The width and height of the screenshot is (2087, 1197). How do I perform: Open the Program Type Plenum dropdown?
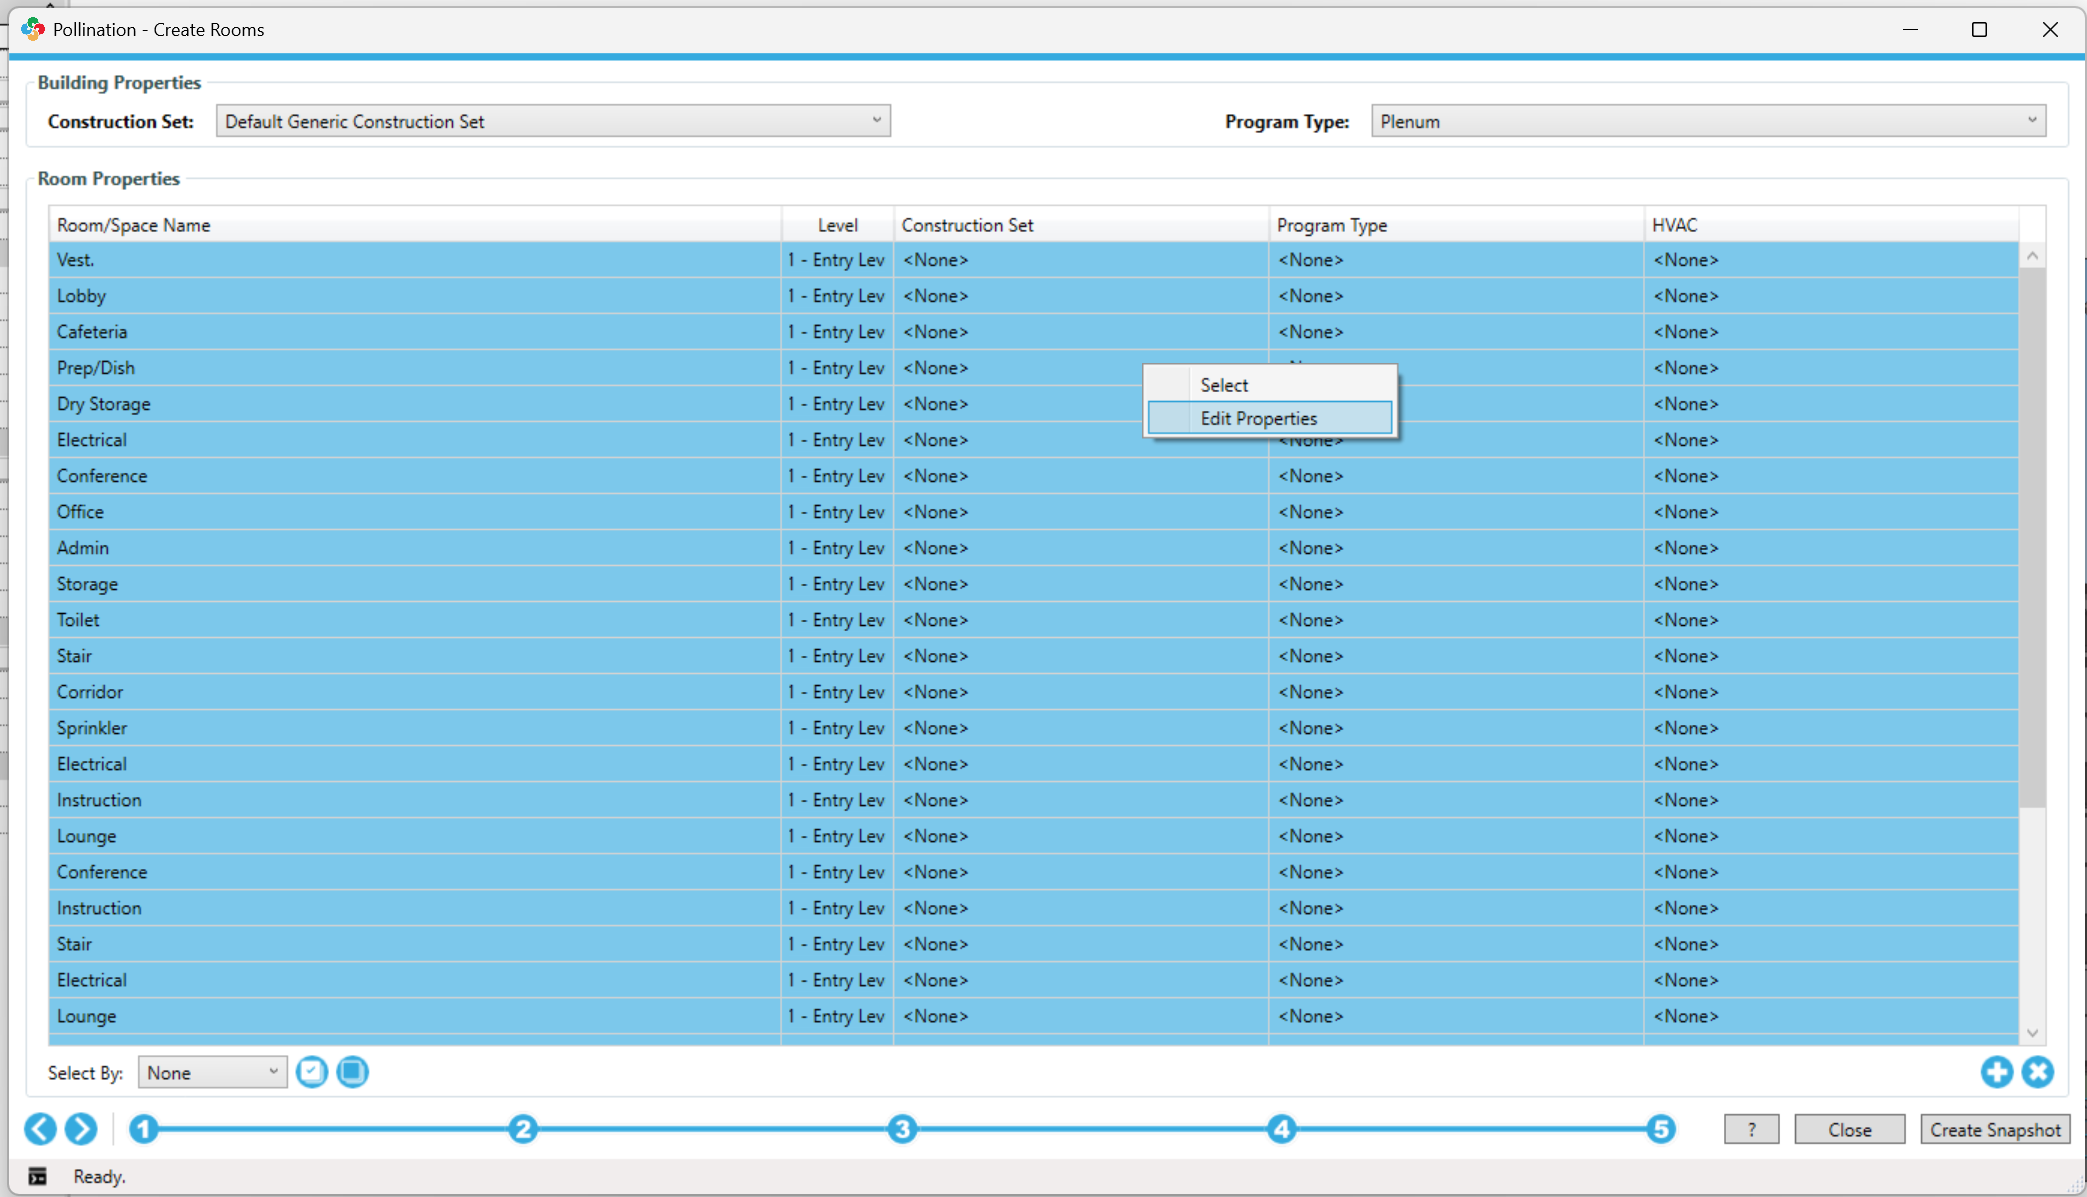tap(1708, 121)
